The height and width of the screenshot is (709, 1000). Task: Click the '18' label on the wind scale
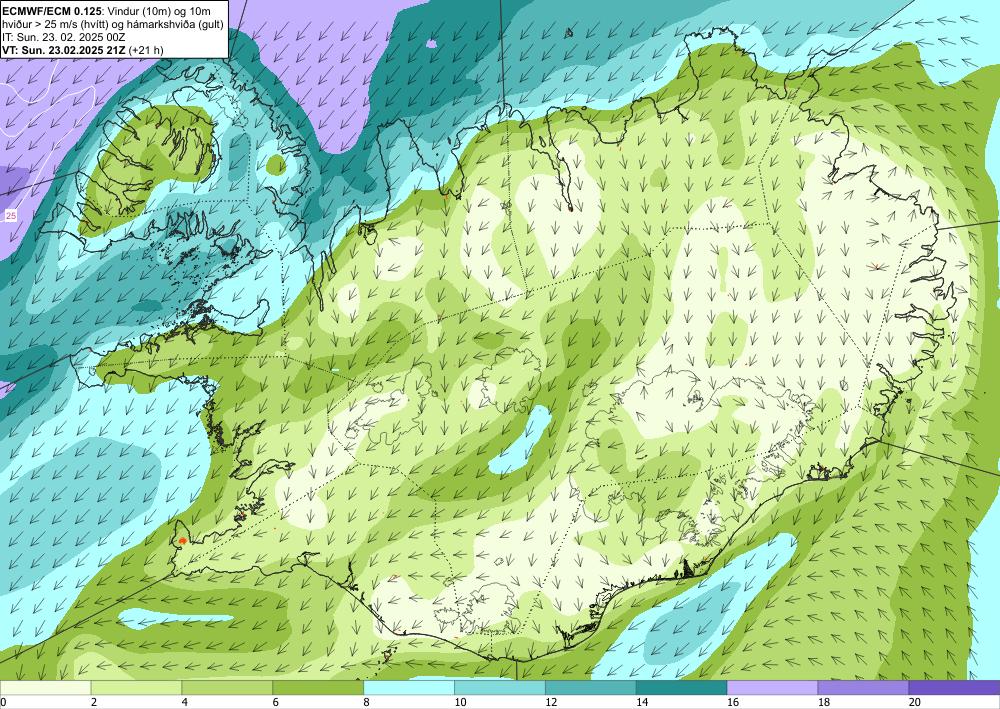823,702
